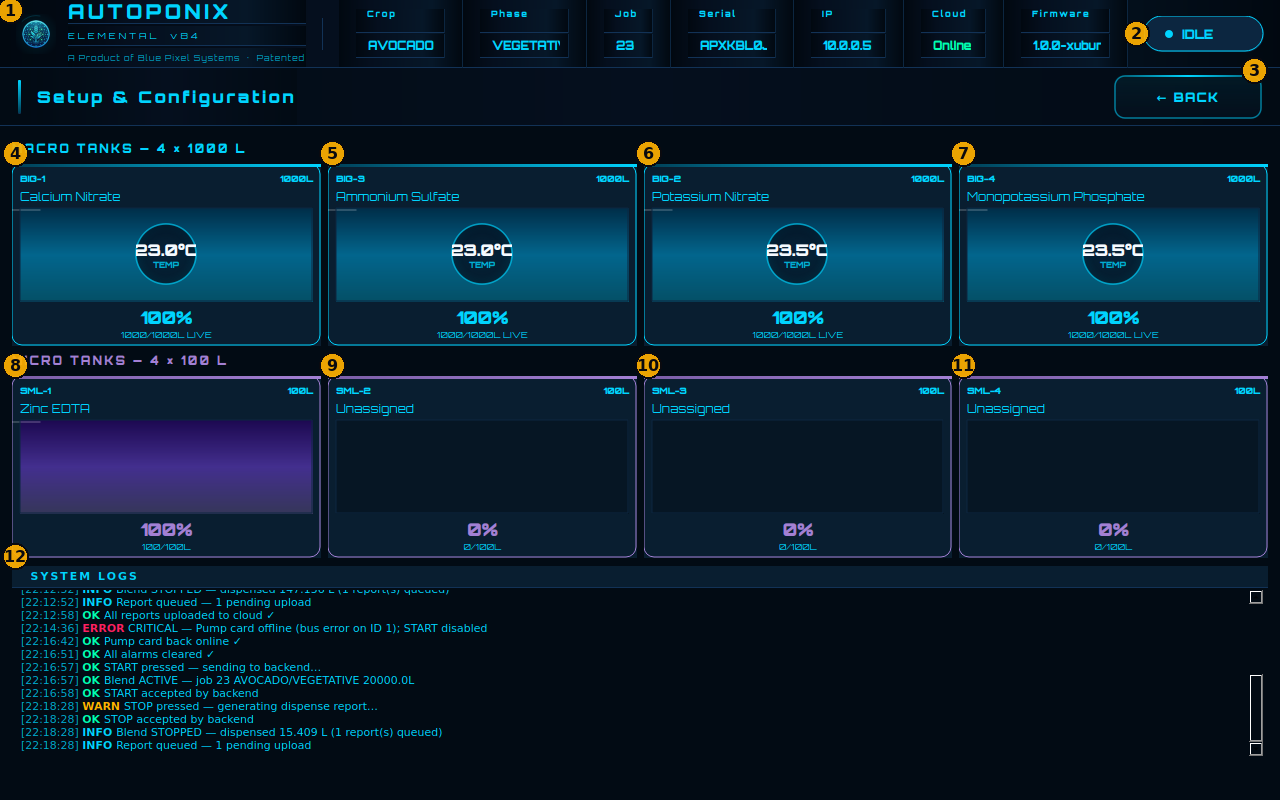Viewport: 1280px width, 800px height.
Task: Select the Blend ACTIVE job 23 log line
Action: [x=218, y=680]
